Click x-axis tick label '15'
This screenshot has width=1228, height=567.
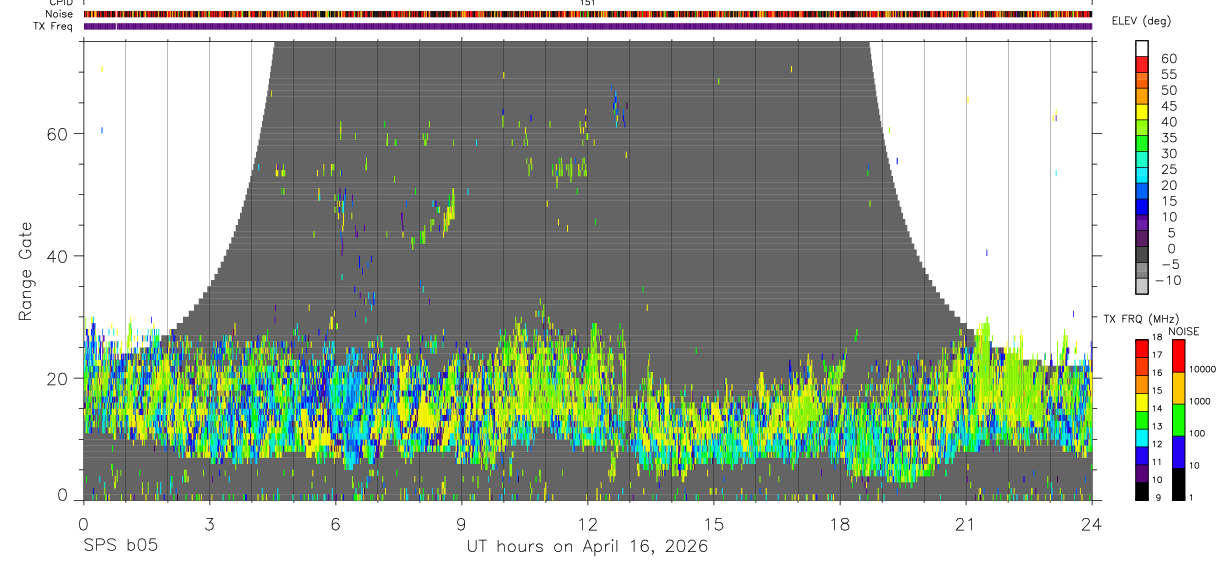pos(713,523)
